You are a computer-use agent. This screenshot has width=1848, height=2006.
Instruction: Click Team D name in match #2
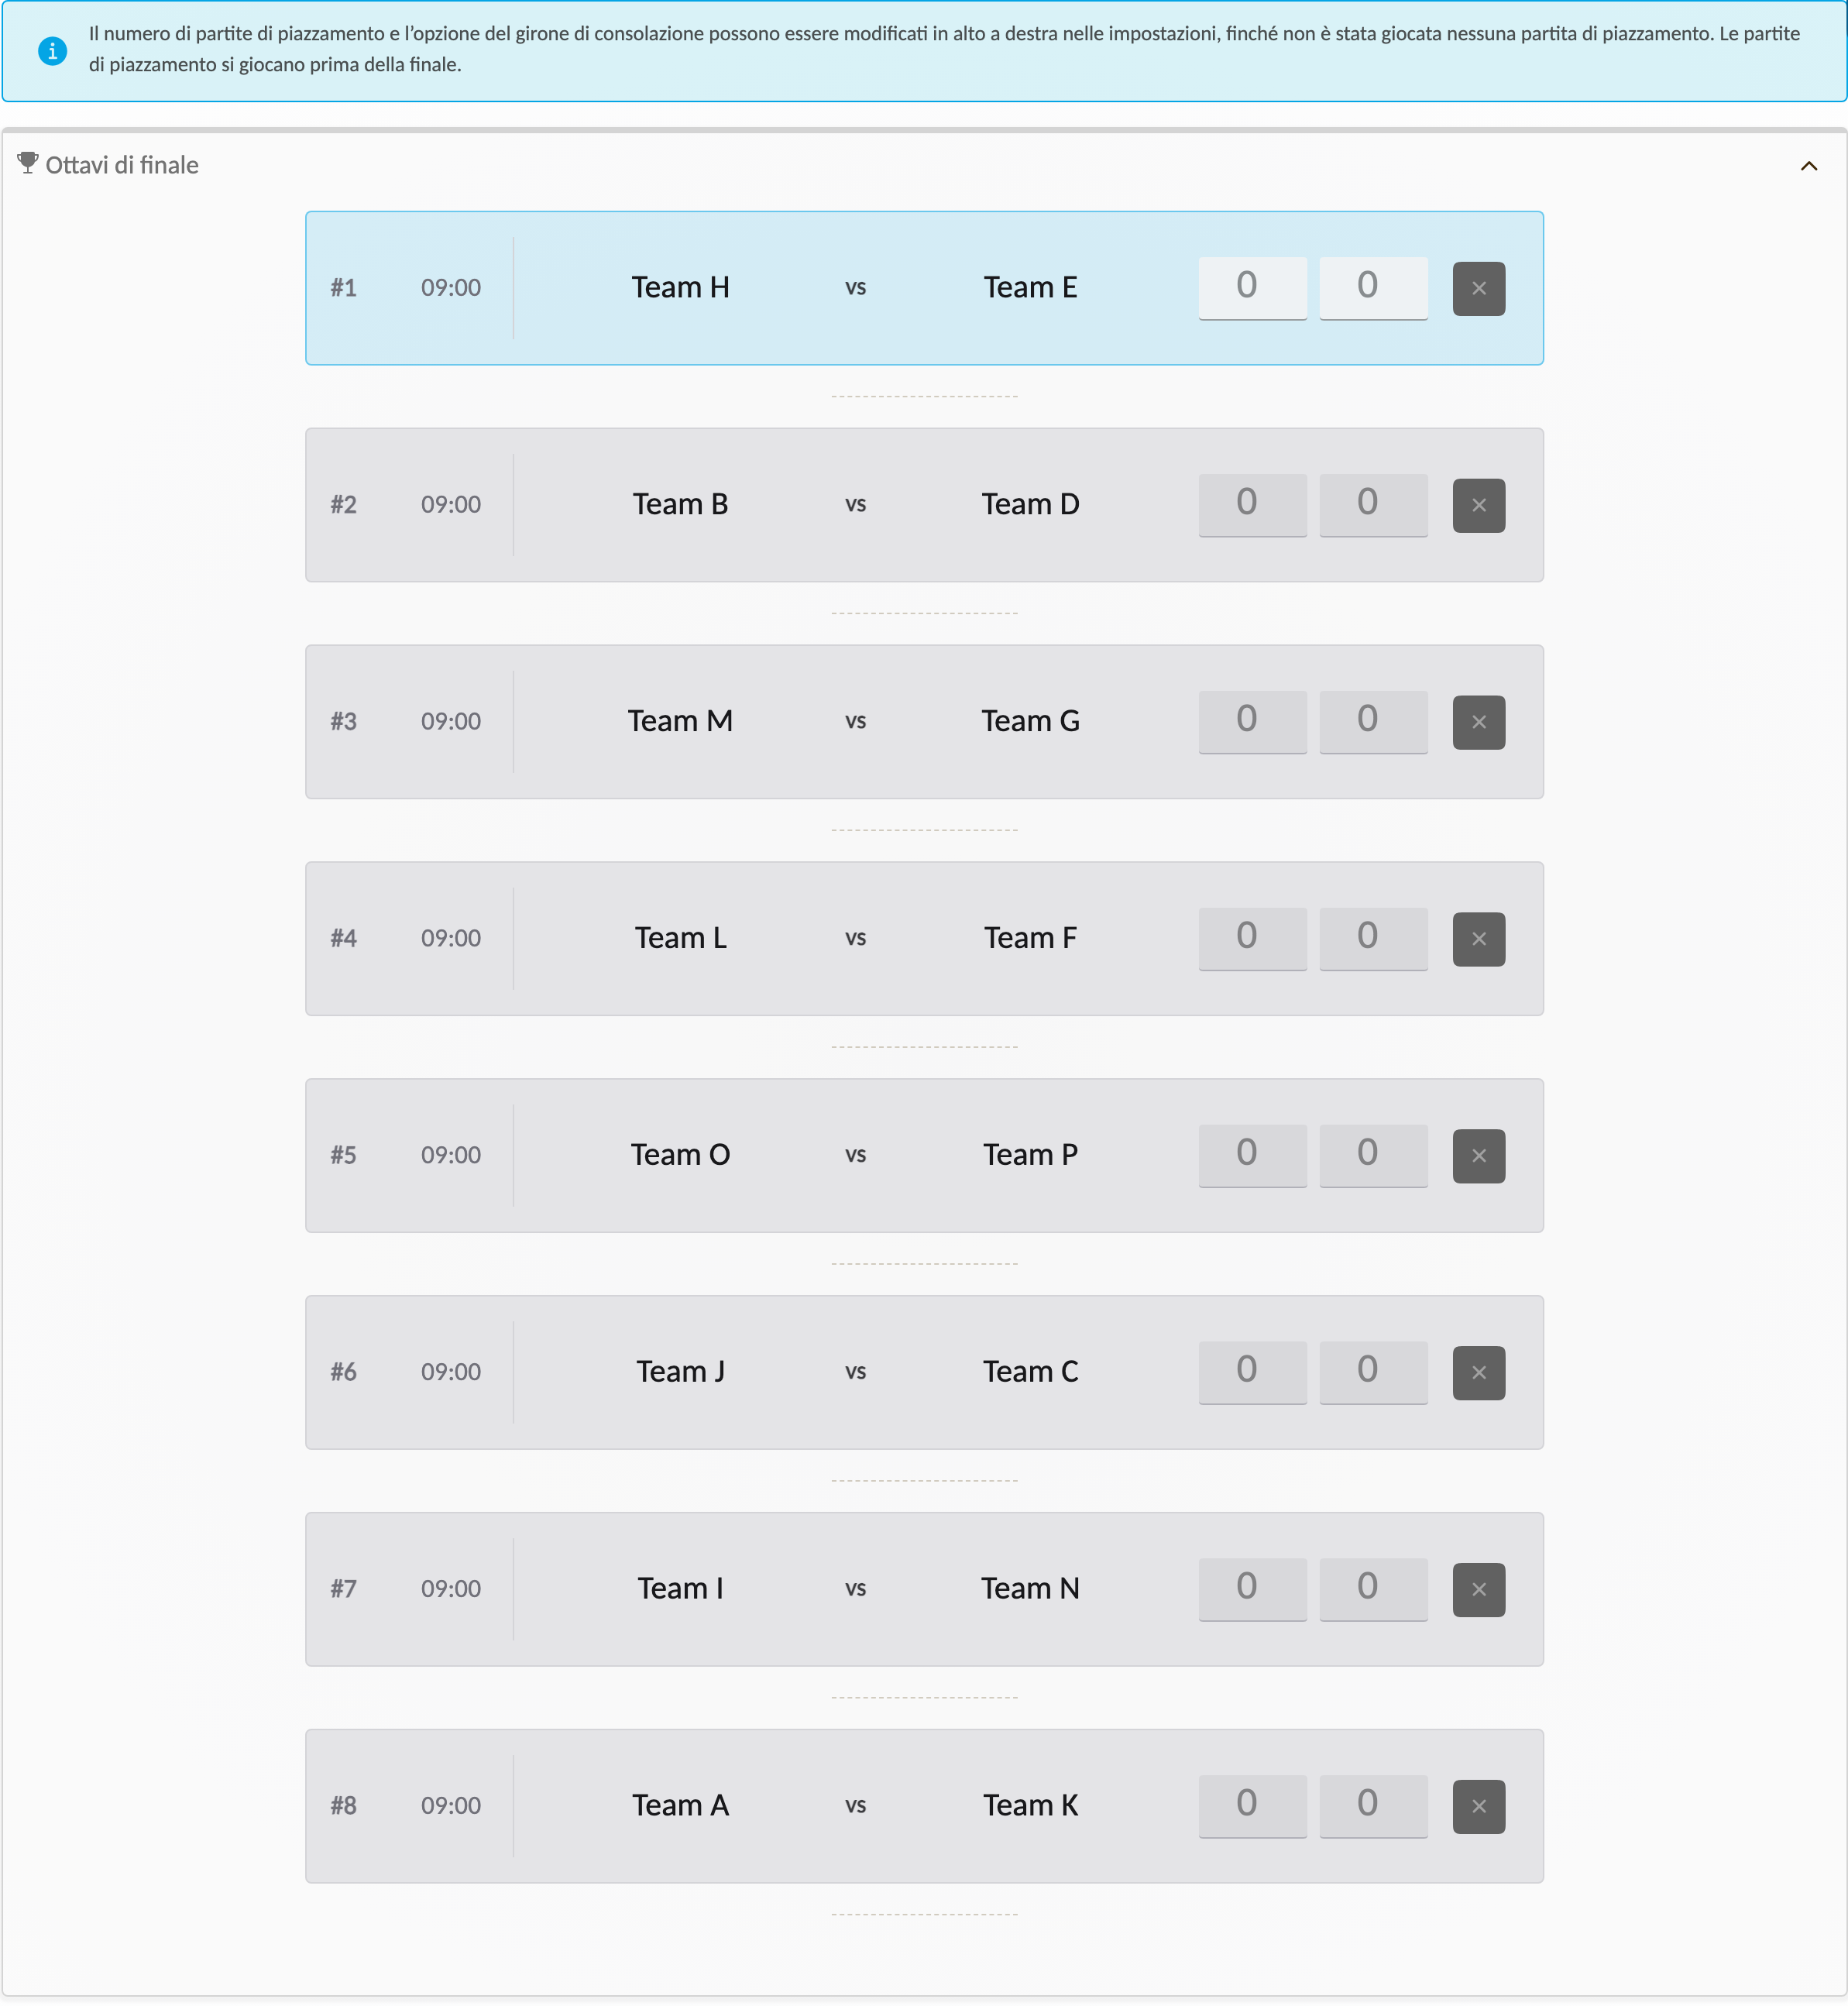point(1030,505)
